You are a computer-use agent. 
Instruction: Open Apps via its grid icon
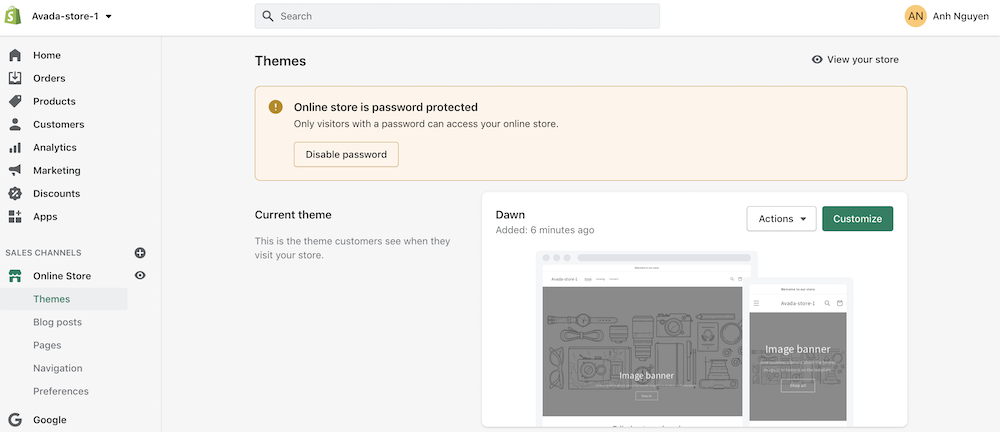pyautogui.click(x=15, y=216)
